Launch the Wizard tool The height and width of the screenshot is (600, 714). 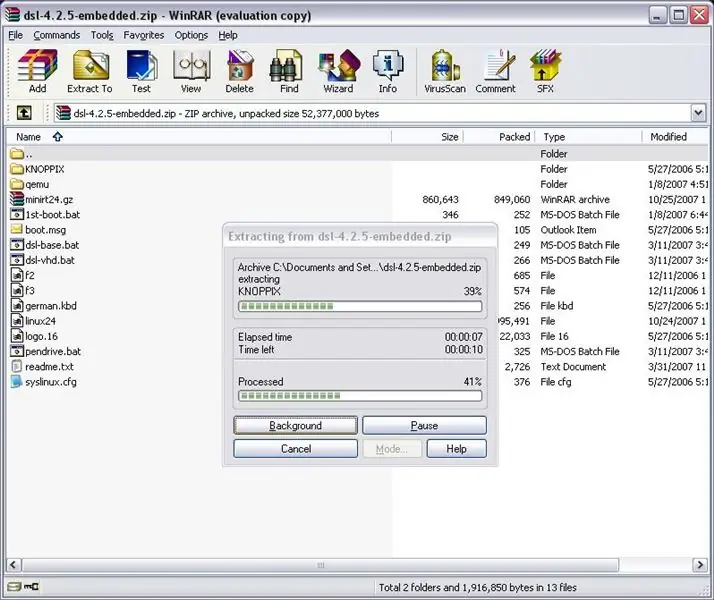click(x=338, y=71)
